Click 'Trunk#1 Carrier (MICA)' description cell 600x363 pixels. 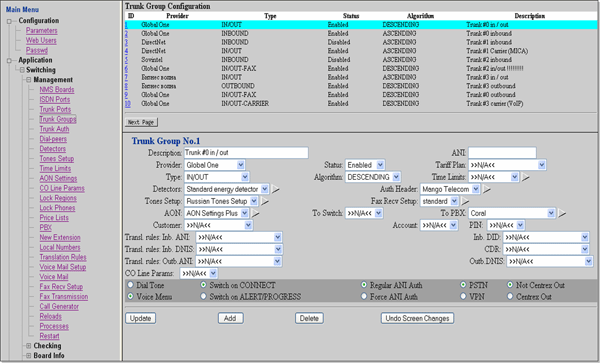[497, 51]
